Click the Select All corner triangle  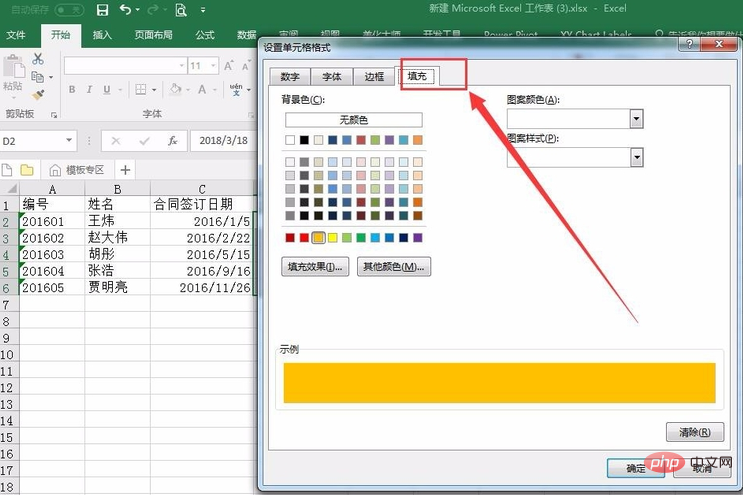[10, 189]
